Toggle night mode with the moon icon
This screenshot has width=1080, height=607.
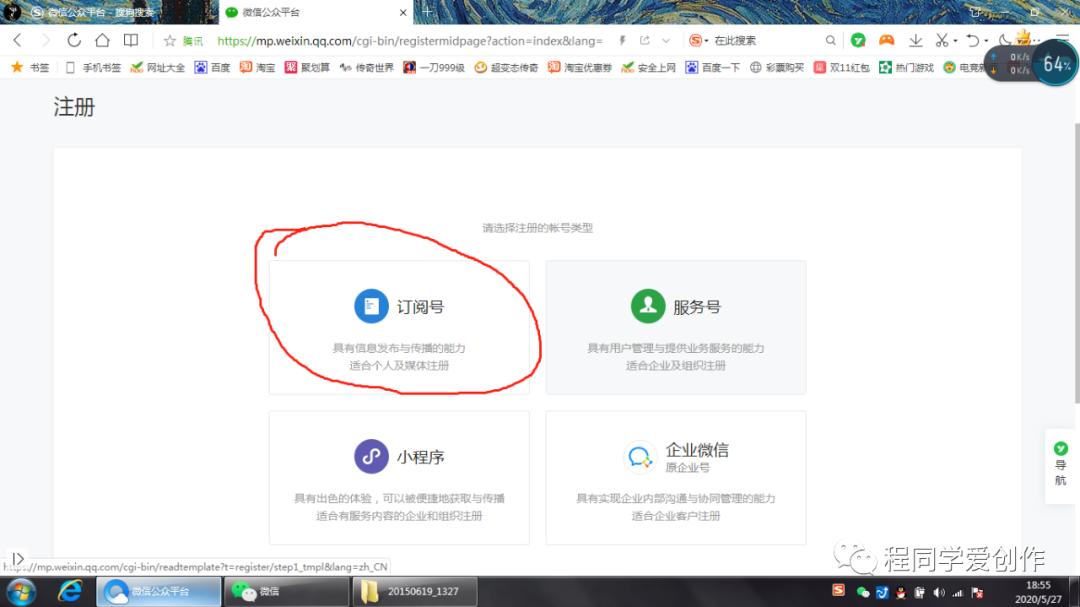(1004, 40)
